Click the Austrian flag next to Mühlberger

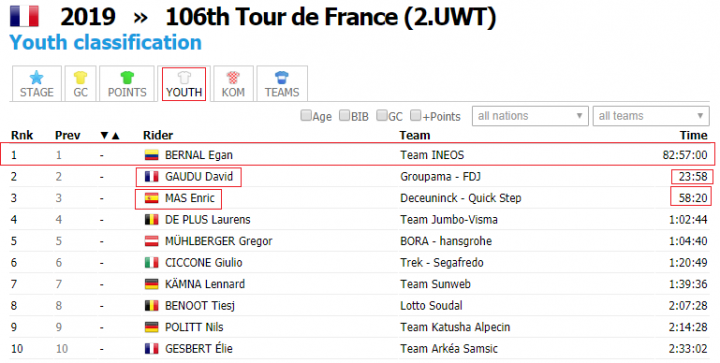point(152,241)
